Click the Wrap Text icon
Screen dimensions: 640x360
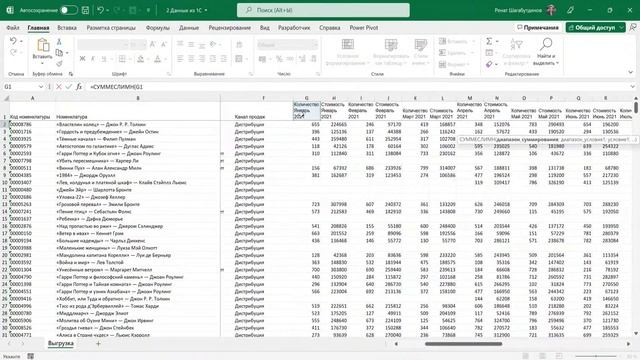pos(239,44)
